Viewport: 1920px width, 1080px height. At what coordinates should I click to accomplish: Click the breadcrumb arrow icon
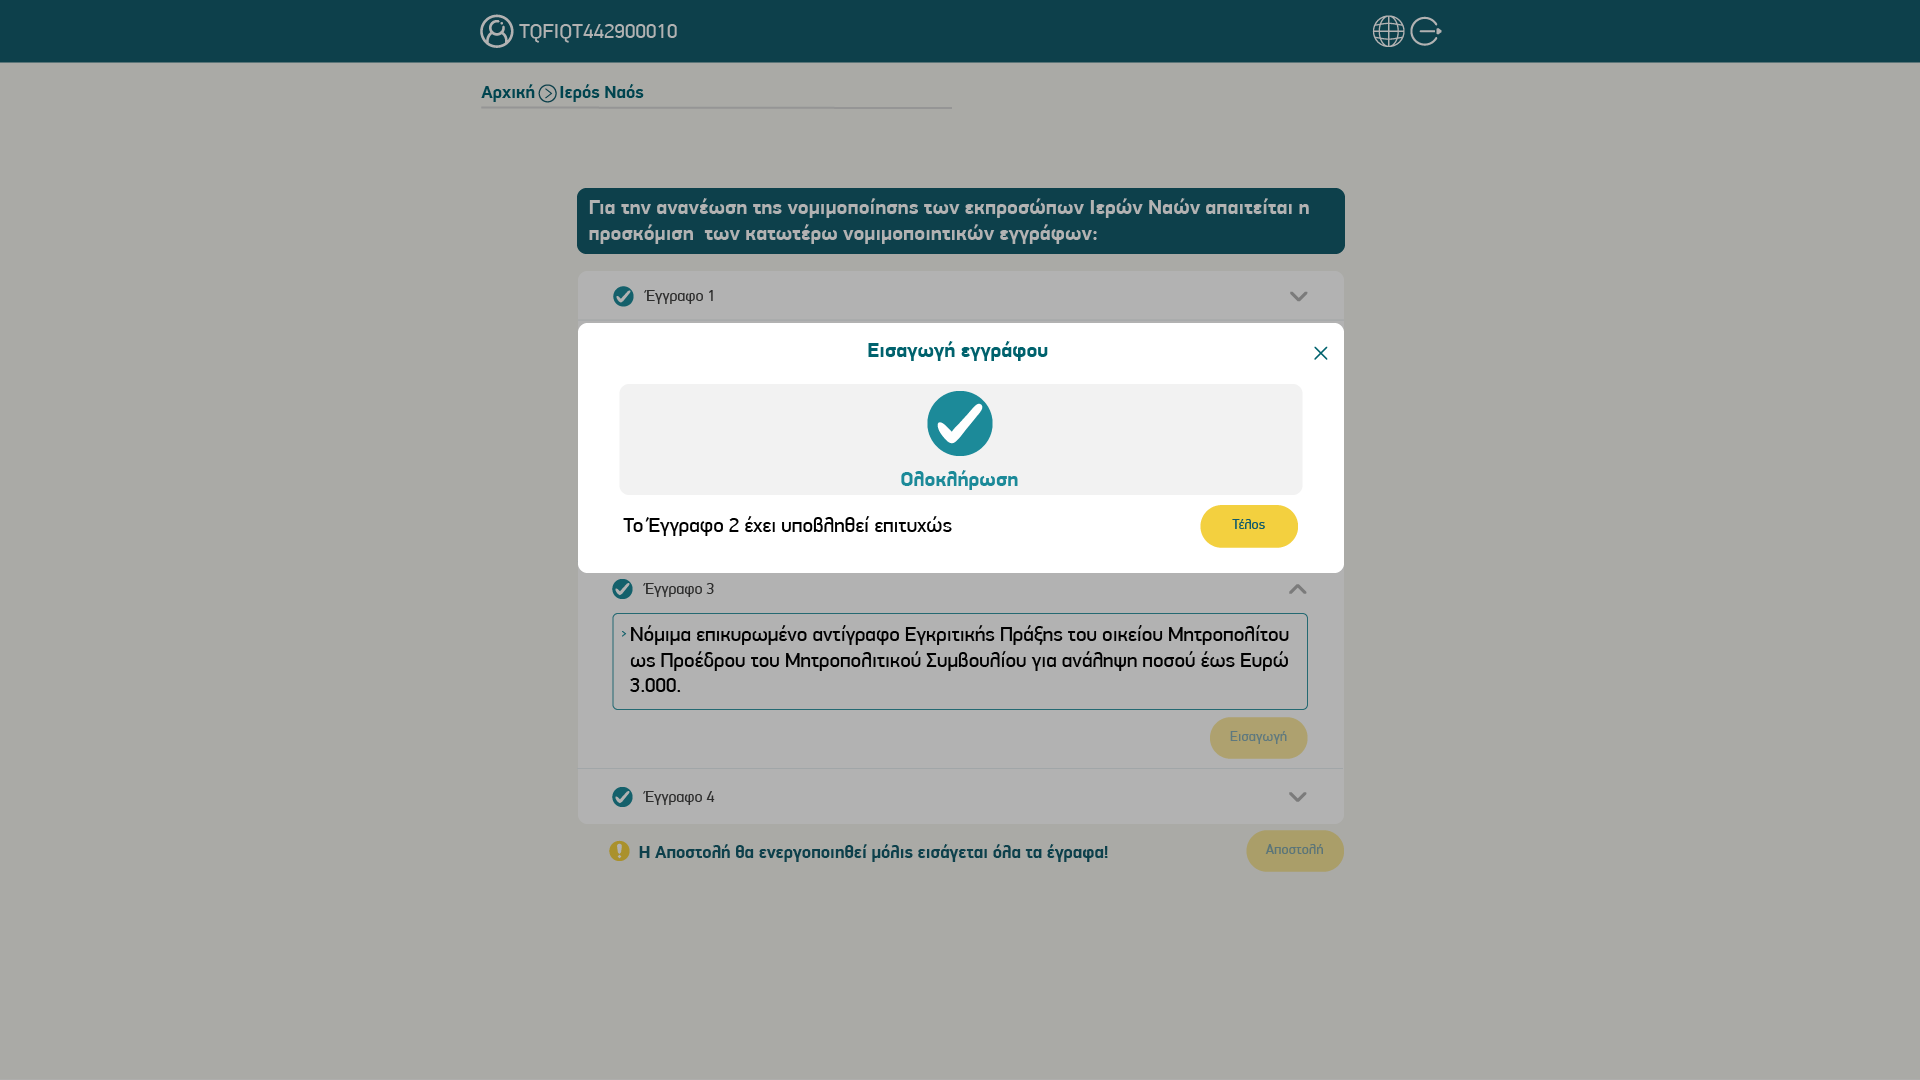(x=547, y=93)
